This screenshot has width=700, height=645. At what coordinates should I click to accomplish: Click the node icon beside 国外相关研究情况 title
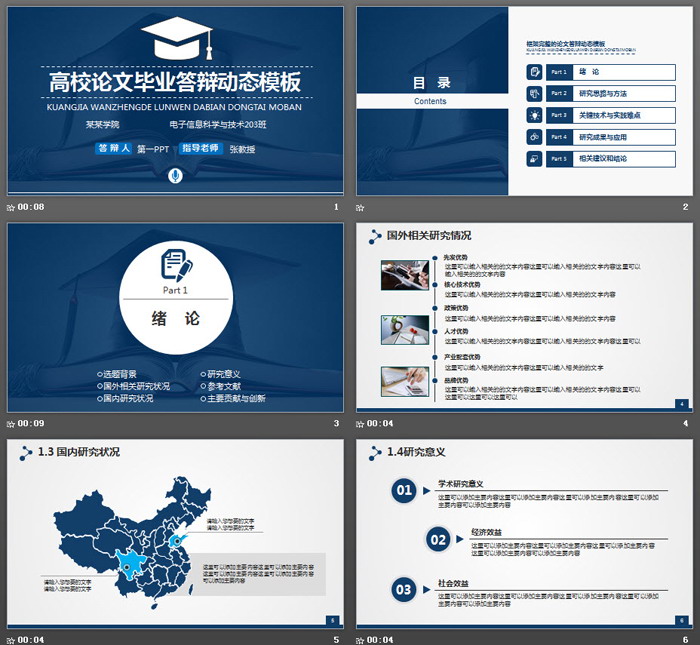coord(375,237)
